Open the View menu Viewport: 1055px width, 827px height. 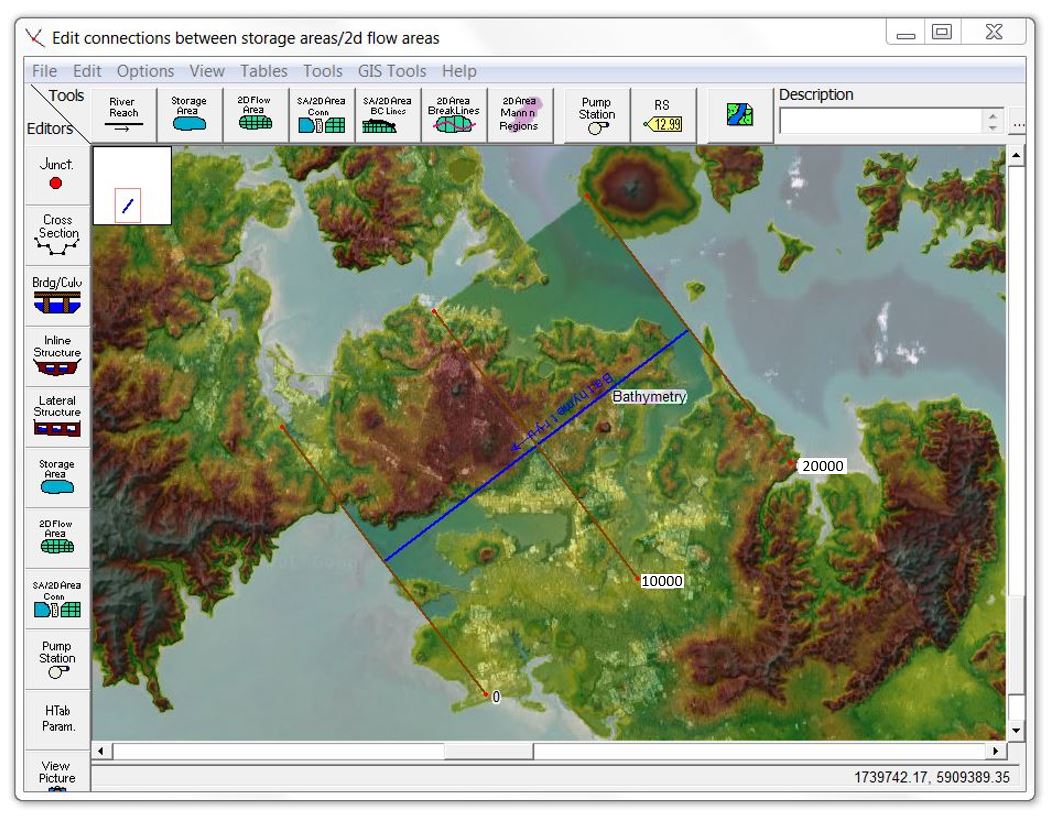(x=207, y=71)
